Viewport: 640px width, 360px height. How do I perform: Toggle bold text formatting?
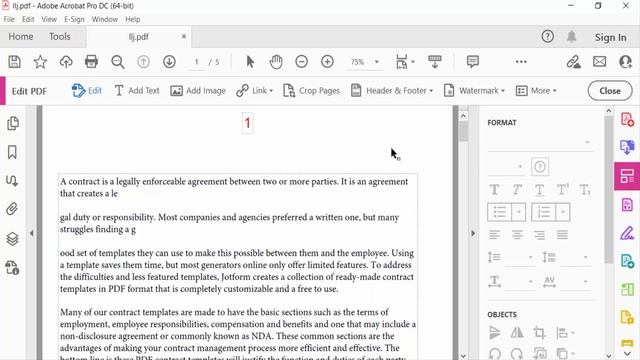494,190
